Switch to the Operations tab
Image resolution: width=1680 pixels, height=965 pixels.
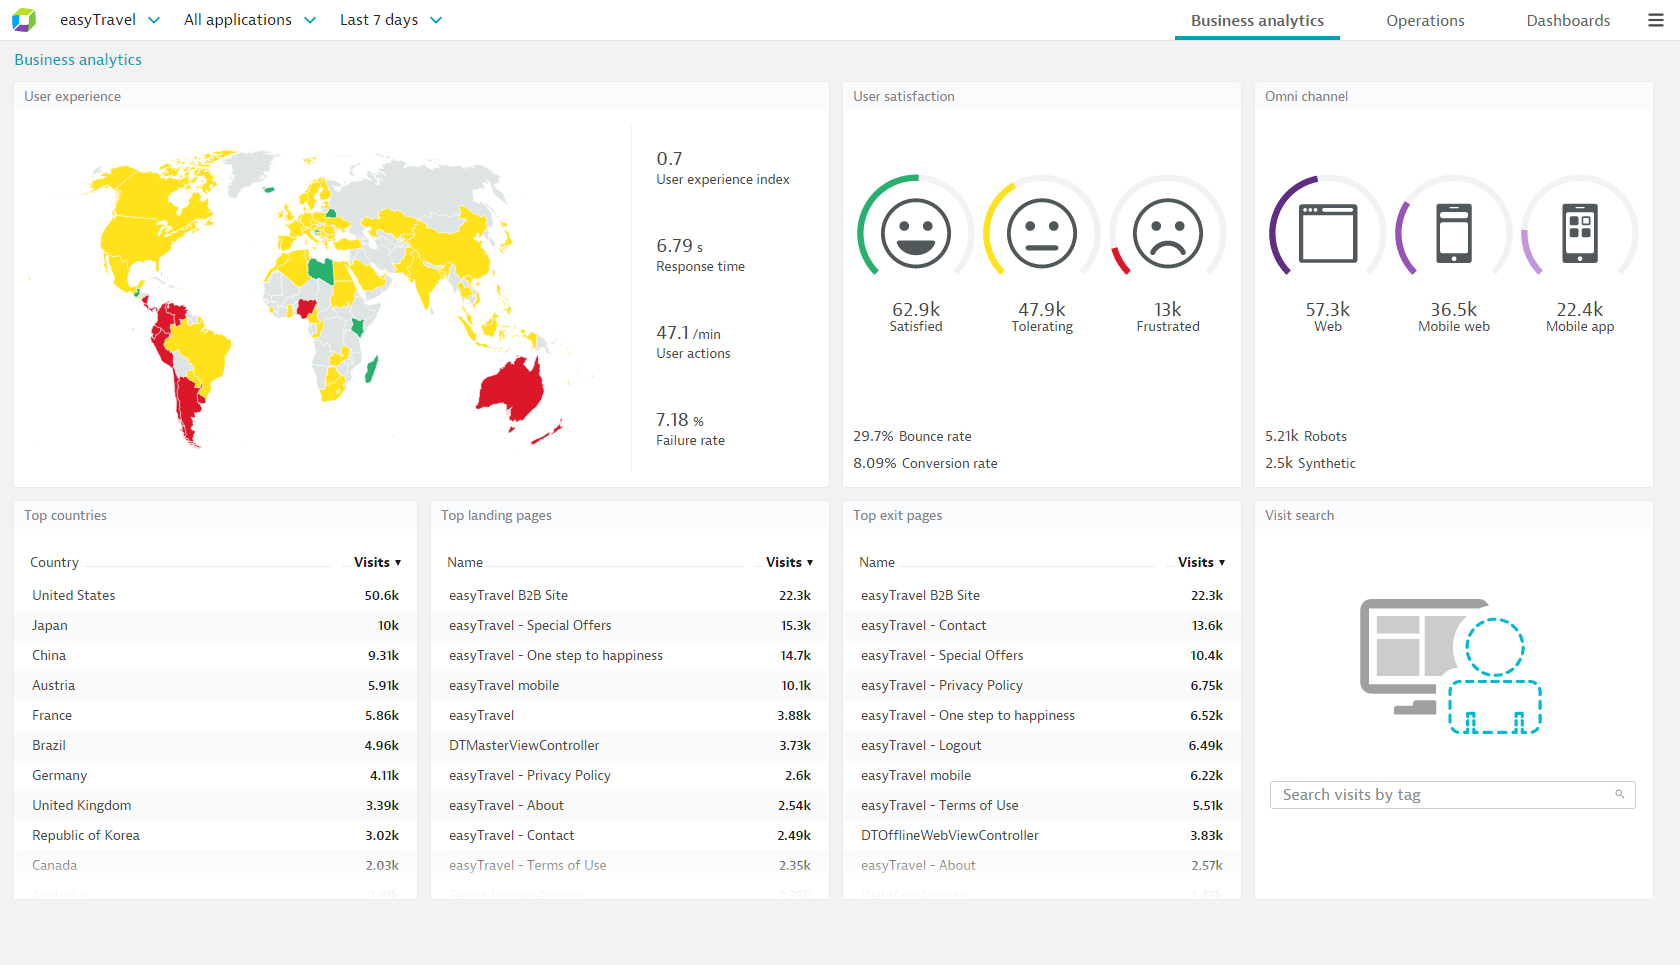1425,20
